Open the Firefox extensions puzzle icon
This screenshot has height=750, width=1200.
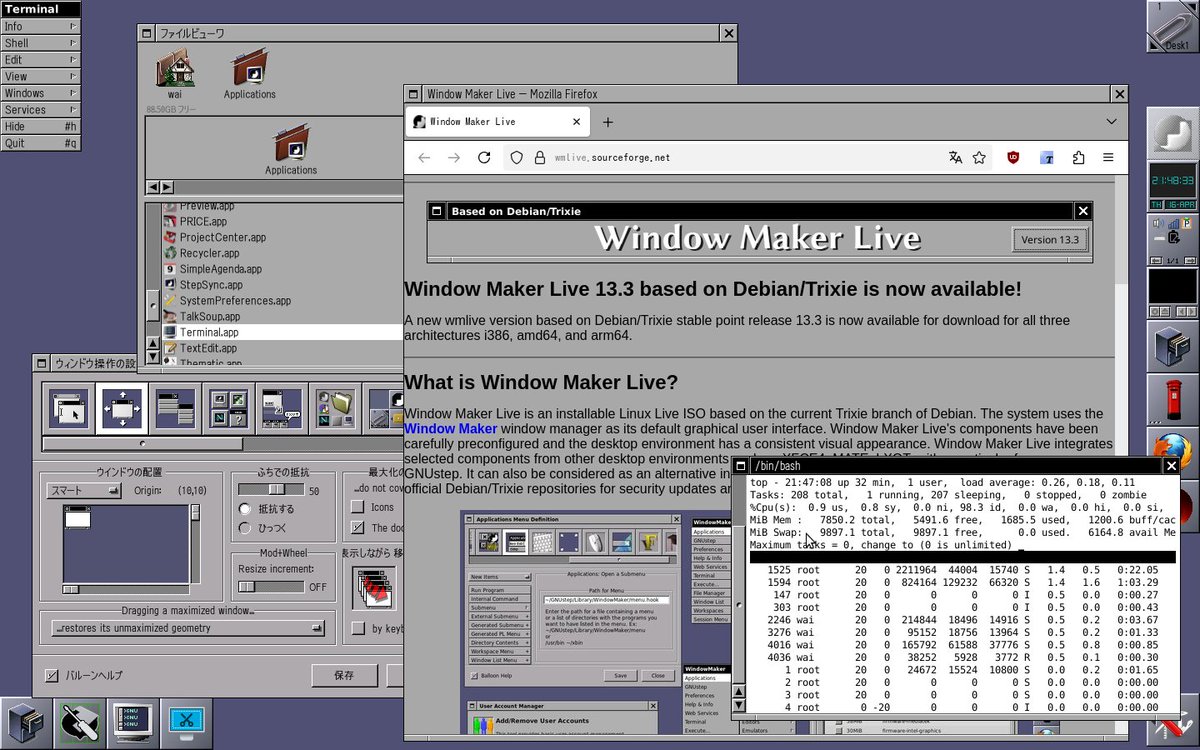(x=1078, y=158)
